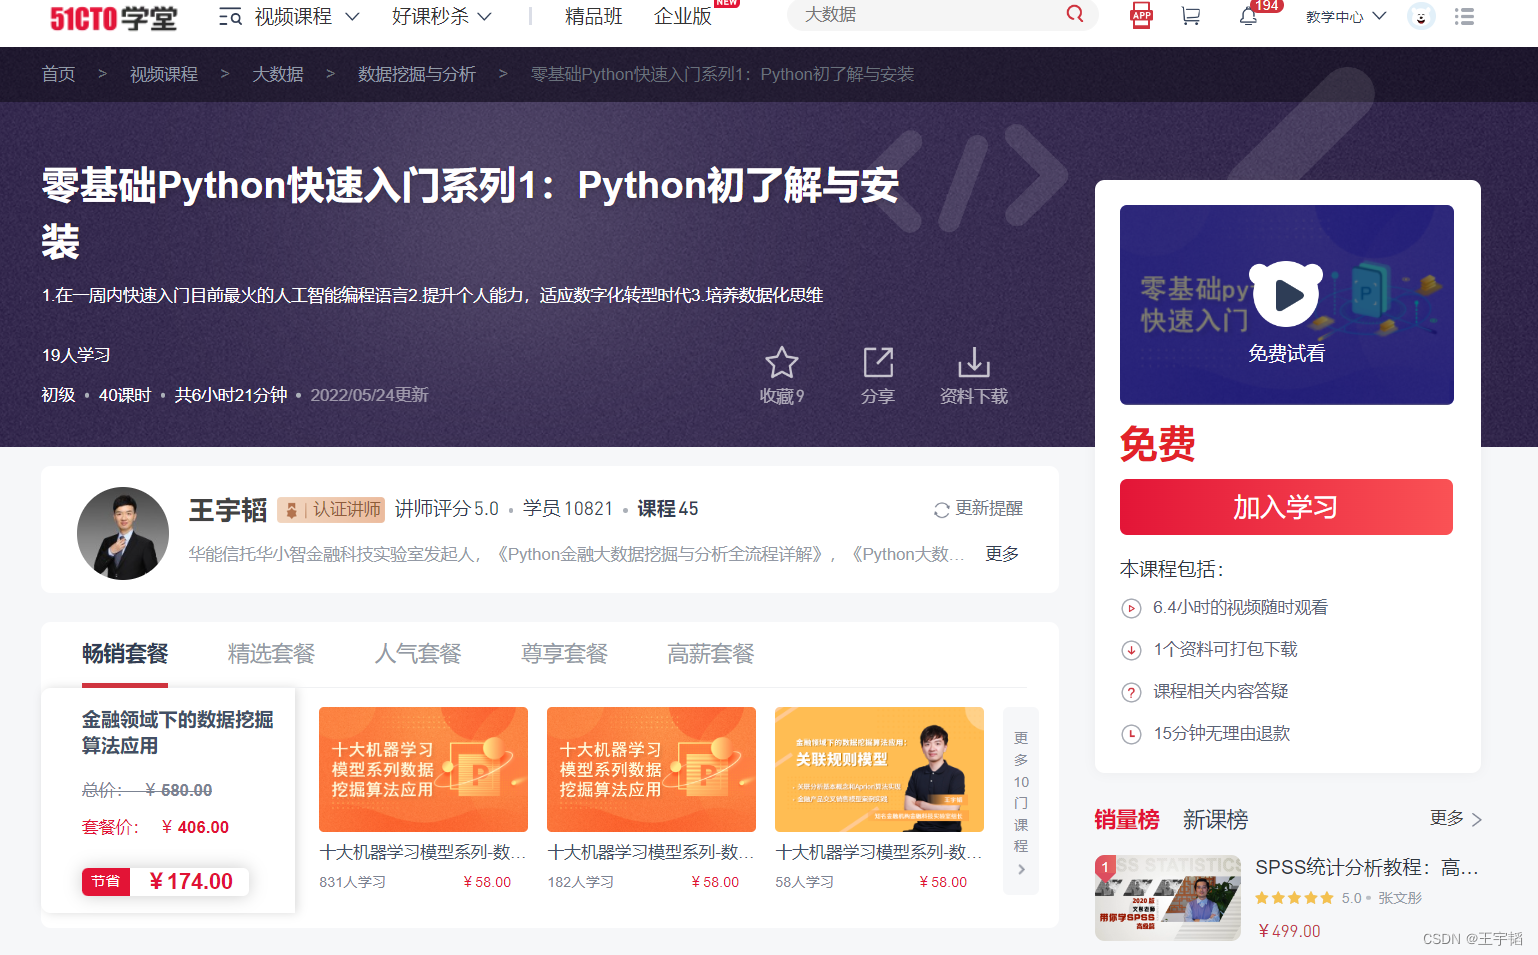The image size is (1538, 955).
Task: Click the 张文彤 instructor name
Action: pyautogui.click(x=1400, y=898)
